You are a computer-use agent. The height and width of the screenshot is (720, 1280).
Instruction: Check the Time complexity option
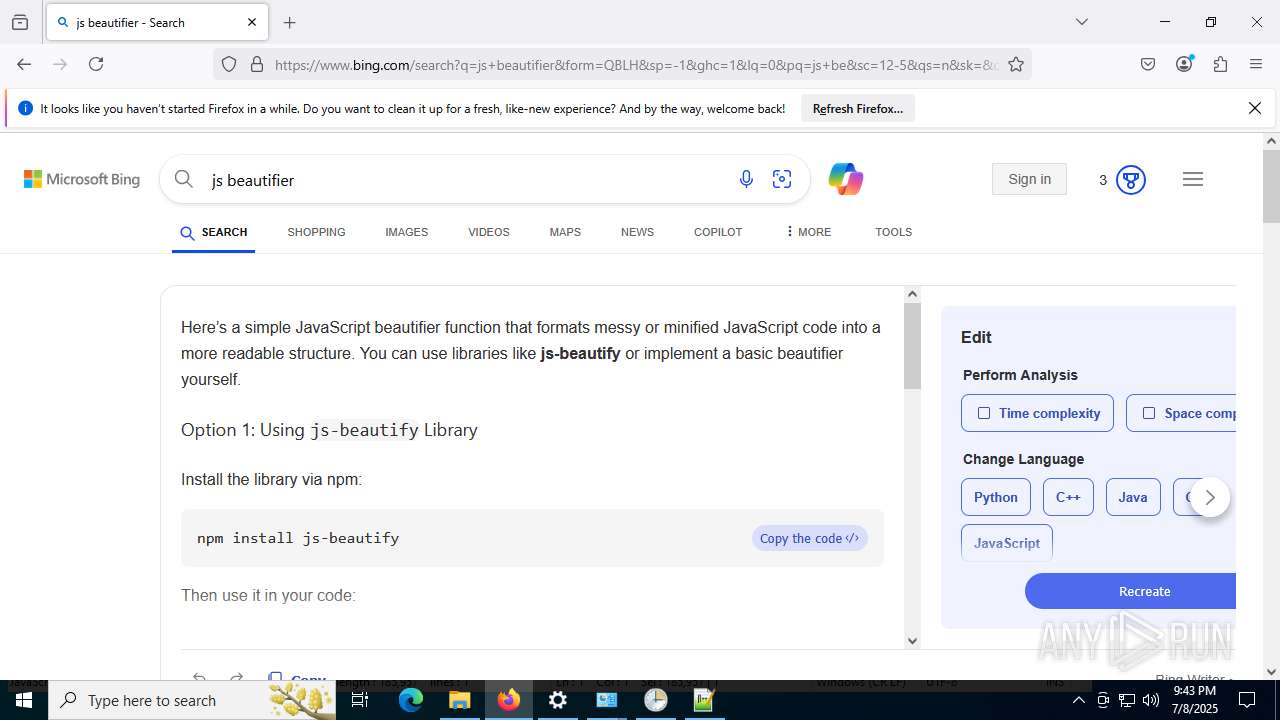(1037, 413)
